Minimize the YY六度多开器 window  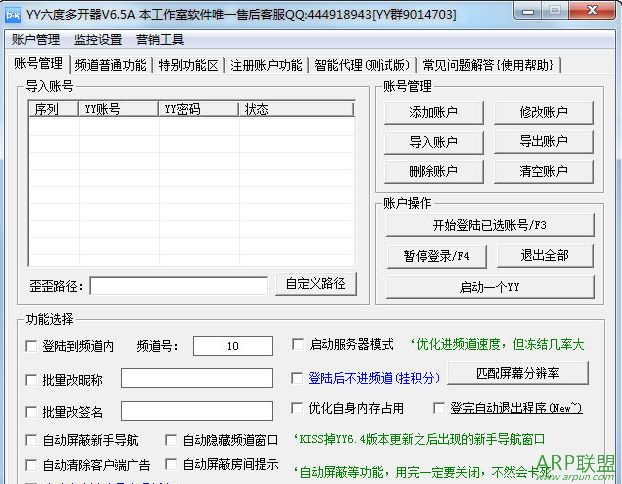click(528, 11)
